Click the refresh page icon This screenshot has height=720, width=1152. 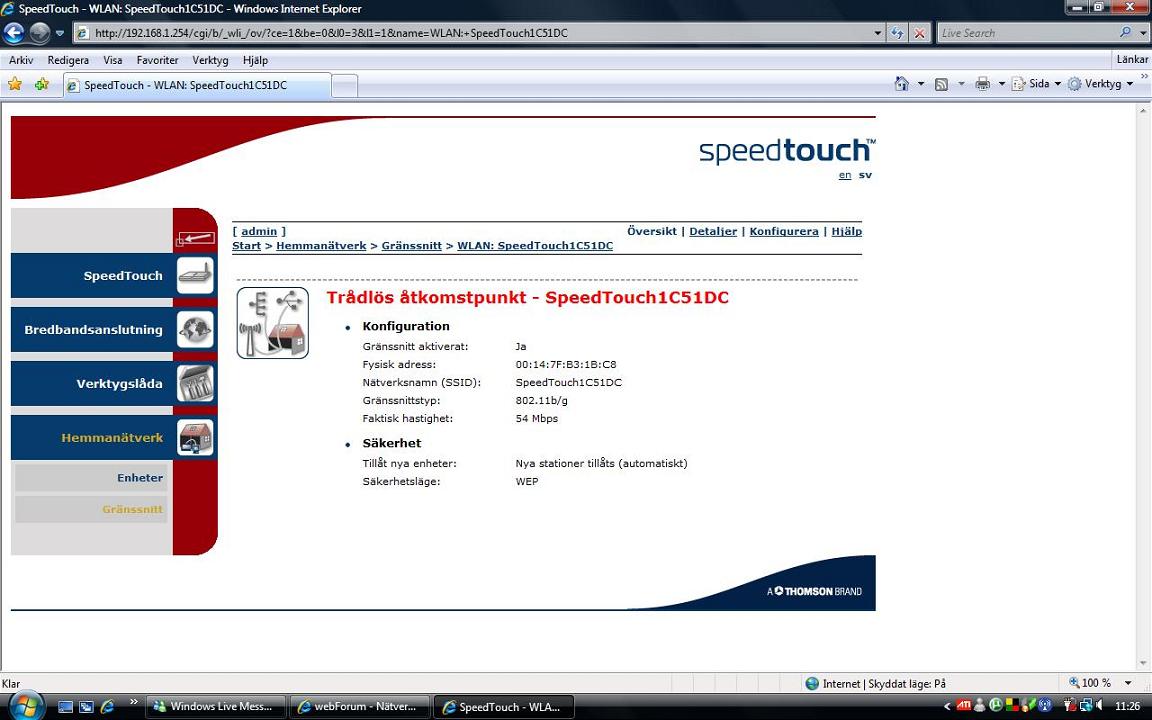coord(896,33)
